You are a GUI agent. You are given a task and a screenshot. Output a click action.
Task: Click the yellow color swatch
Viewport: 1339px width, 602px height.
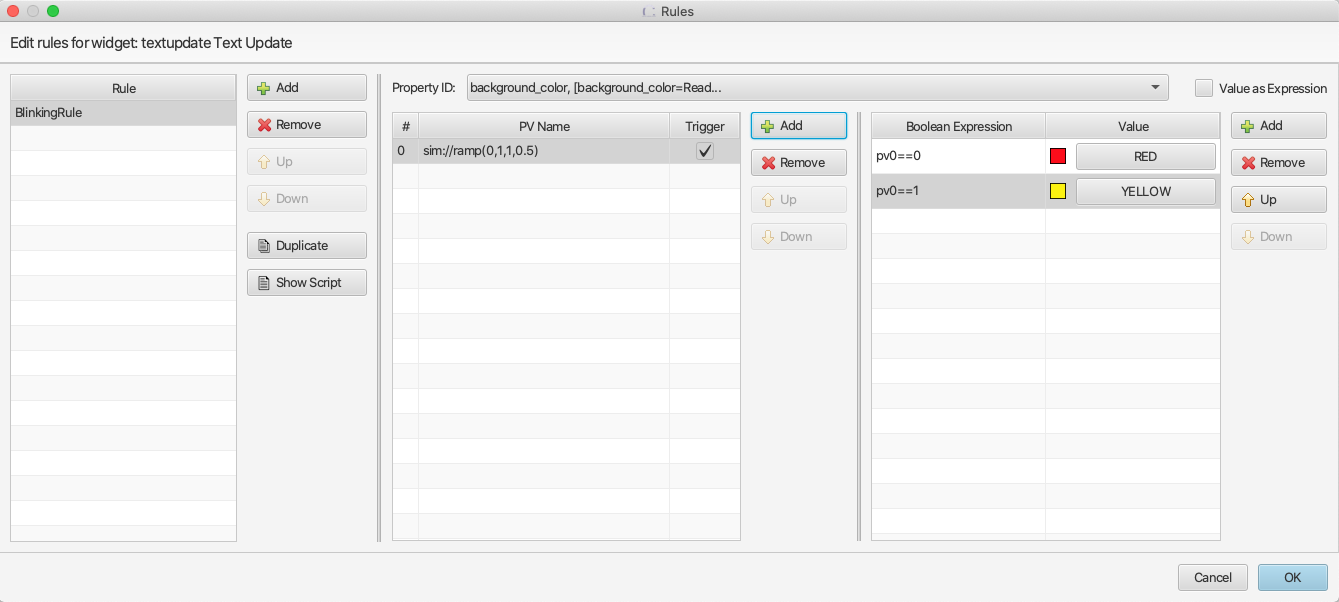click(x=1058, y=191)
